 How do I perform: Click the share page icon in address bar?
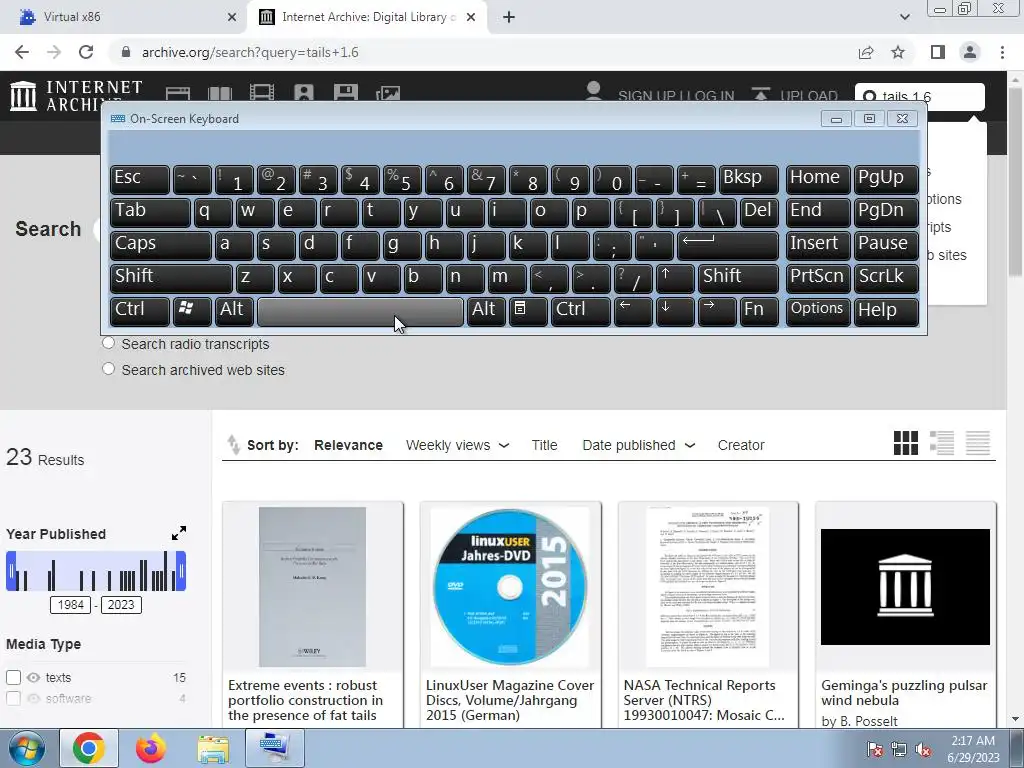866,52
